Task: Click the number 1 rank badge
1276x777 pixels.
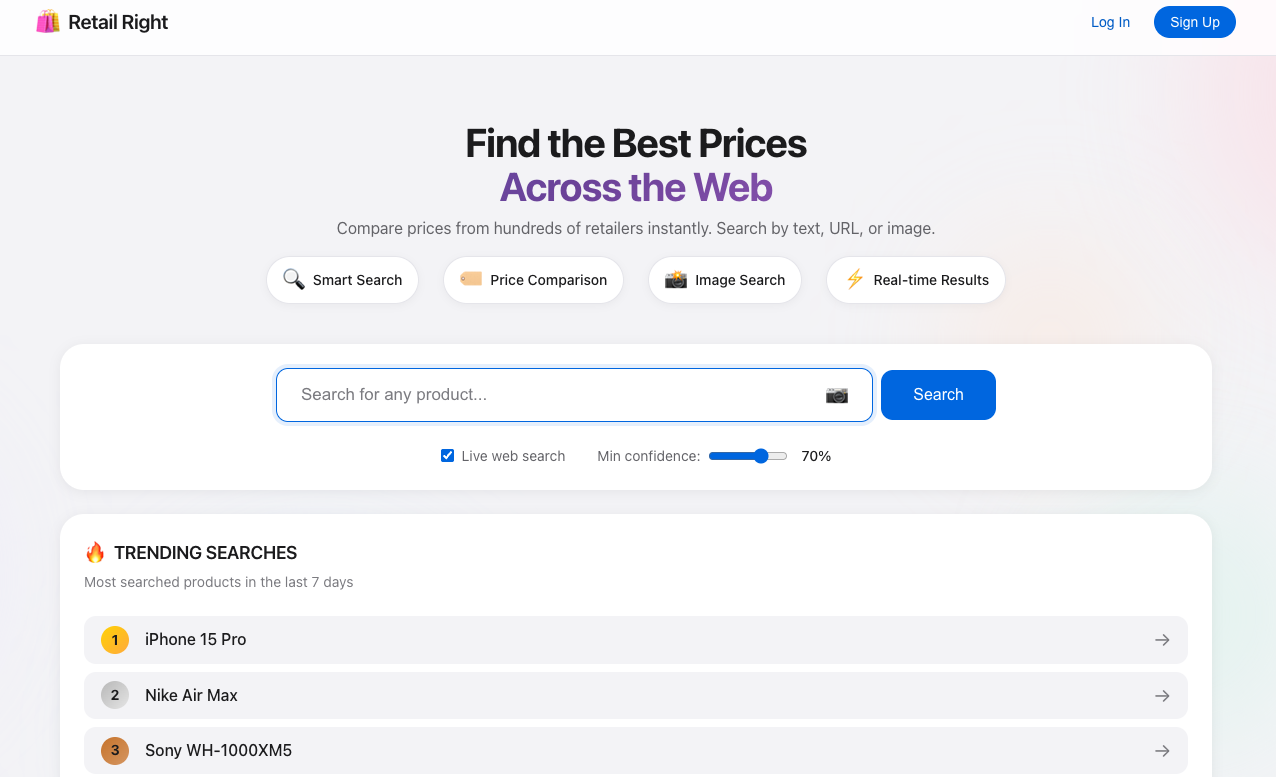Action: (x=114, y=639)
